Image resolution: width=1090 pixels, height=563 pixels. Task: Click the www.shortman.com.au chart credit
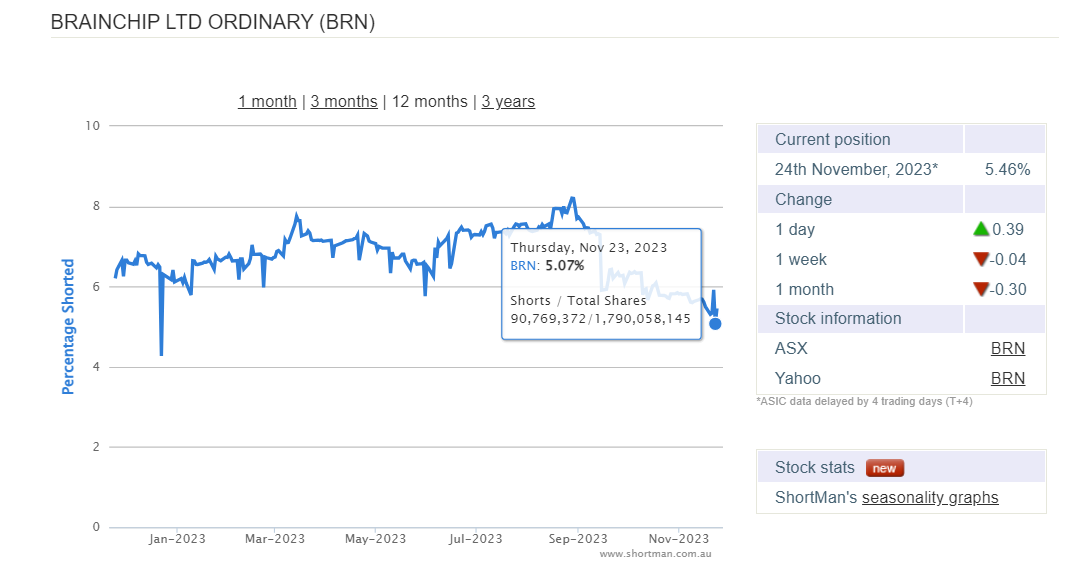(x=656, y=553)
